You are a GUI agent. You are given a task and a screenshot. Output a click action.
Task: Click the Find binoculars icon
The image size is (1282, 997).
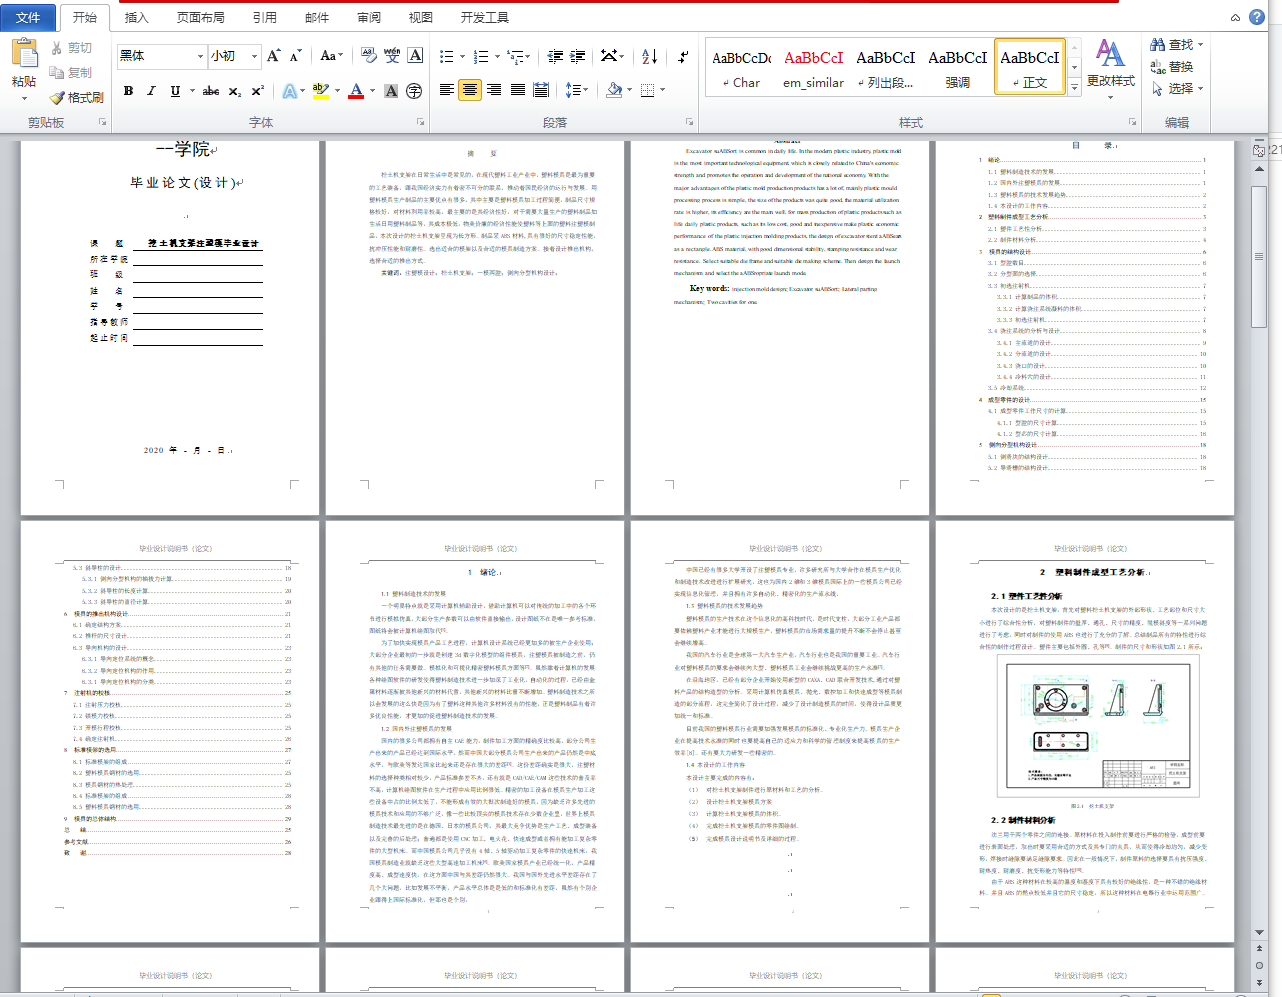pos(1158,44)
